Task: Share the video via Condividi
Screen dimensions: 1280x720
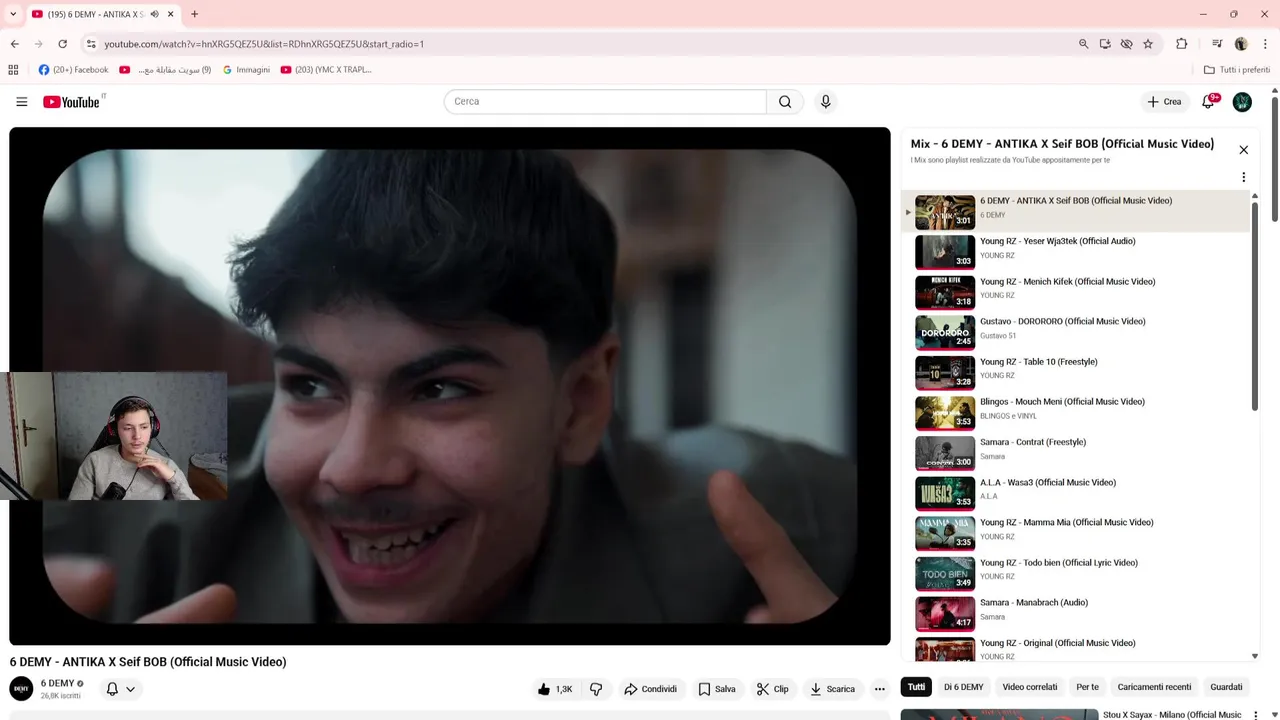Action: (x=651, y=689)
